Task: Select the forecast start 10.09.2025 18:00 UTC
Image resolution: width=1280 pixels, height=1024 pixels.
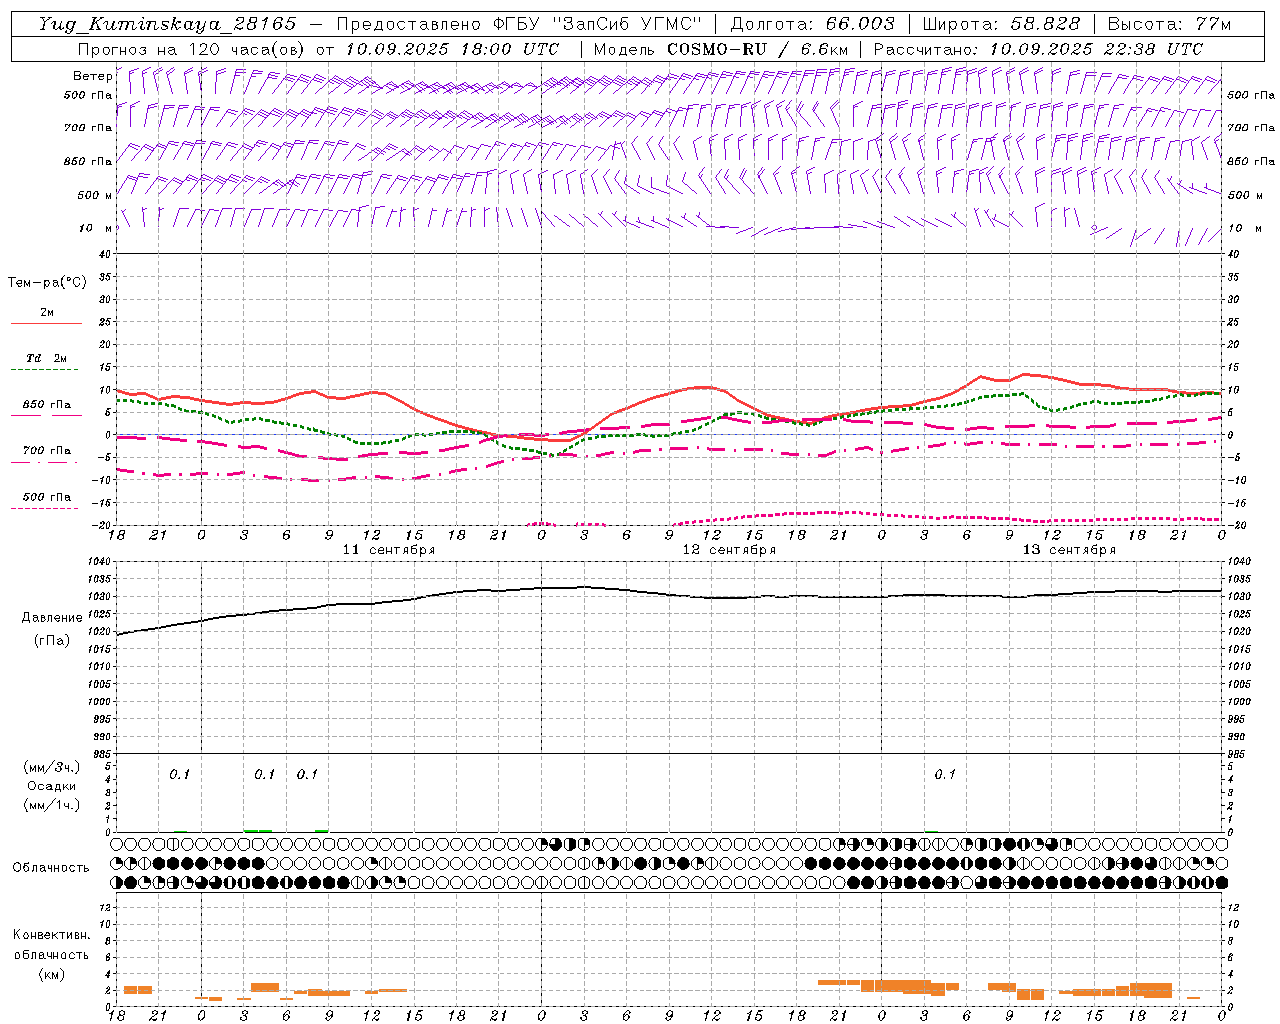Action: (x=452, y=49)
